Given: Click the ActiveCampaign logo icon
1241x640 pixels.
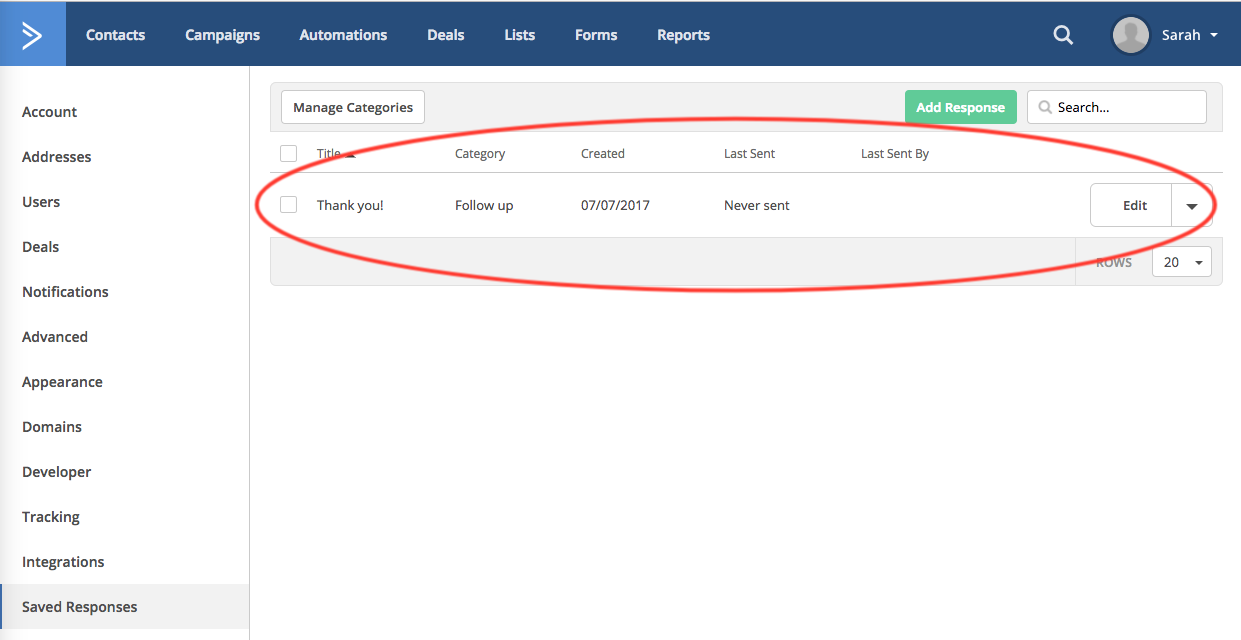Looking at the screenshot, I should click(32, 35).
